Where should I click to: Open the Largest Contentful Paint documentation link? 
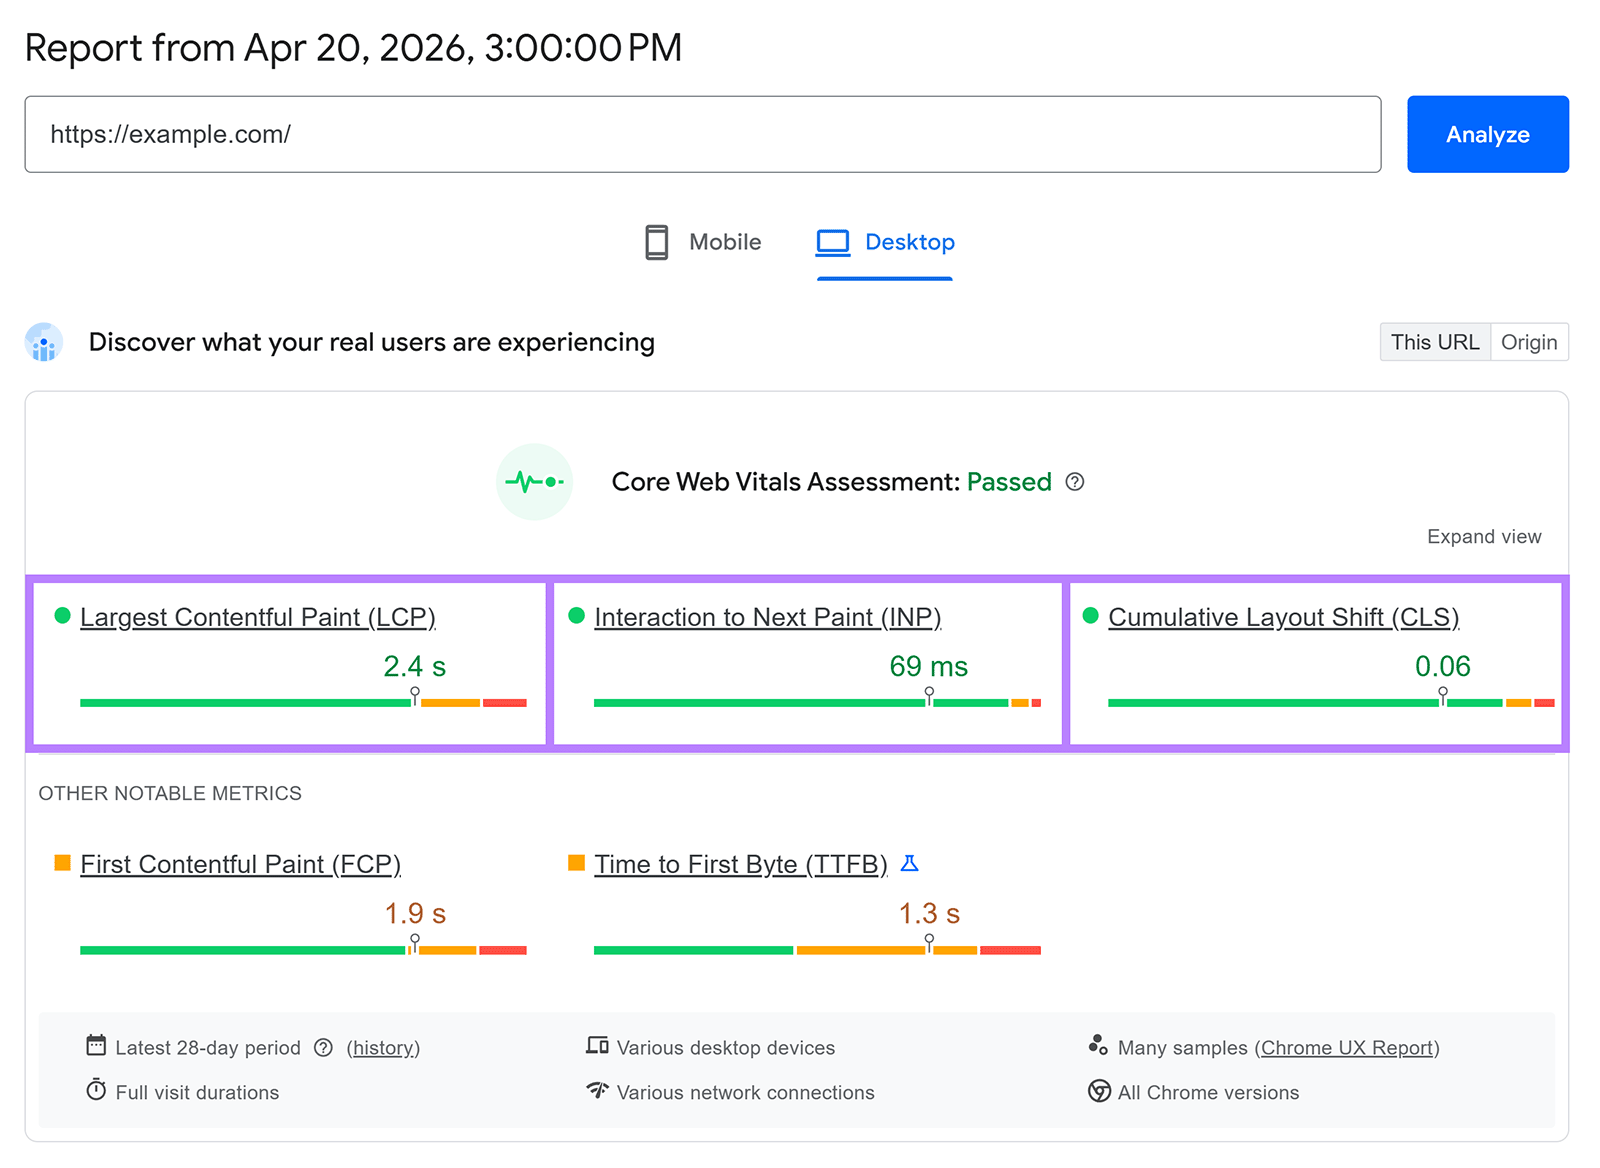(257, 617)
